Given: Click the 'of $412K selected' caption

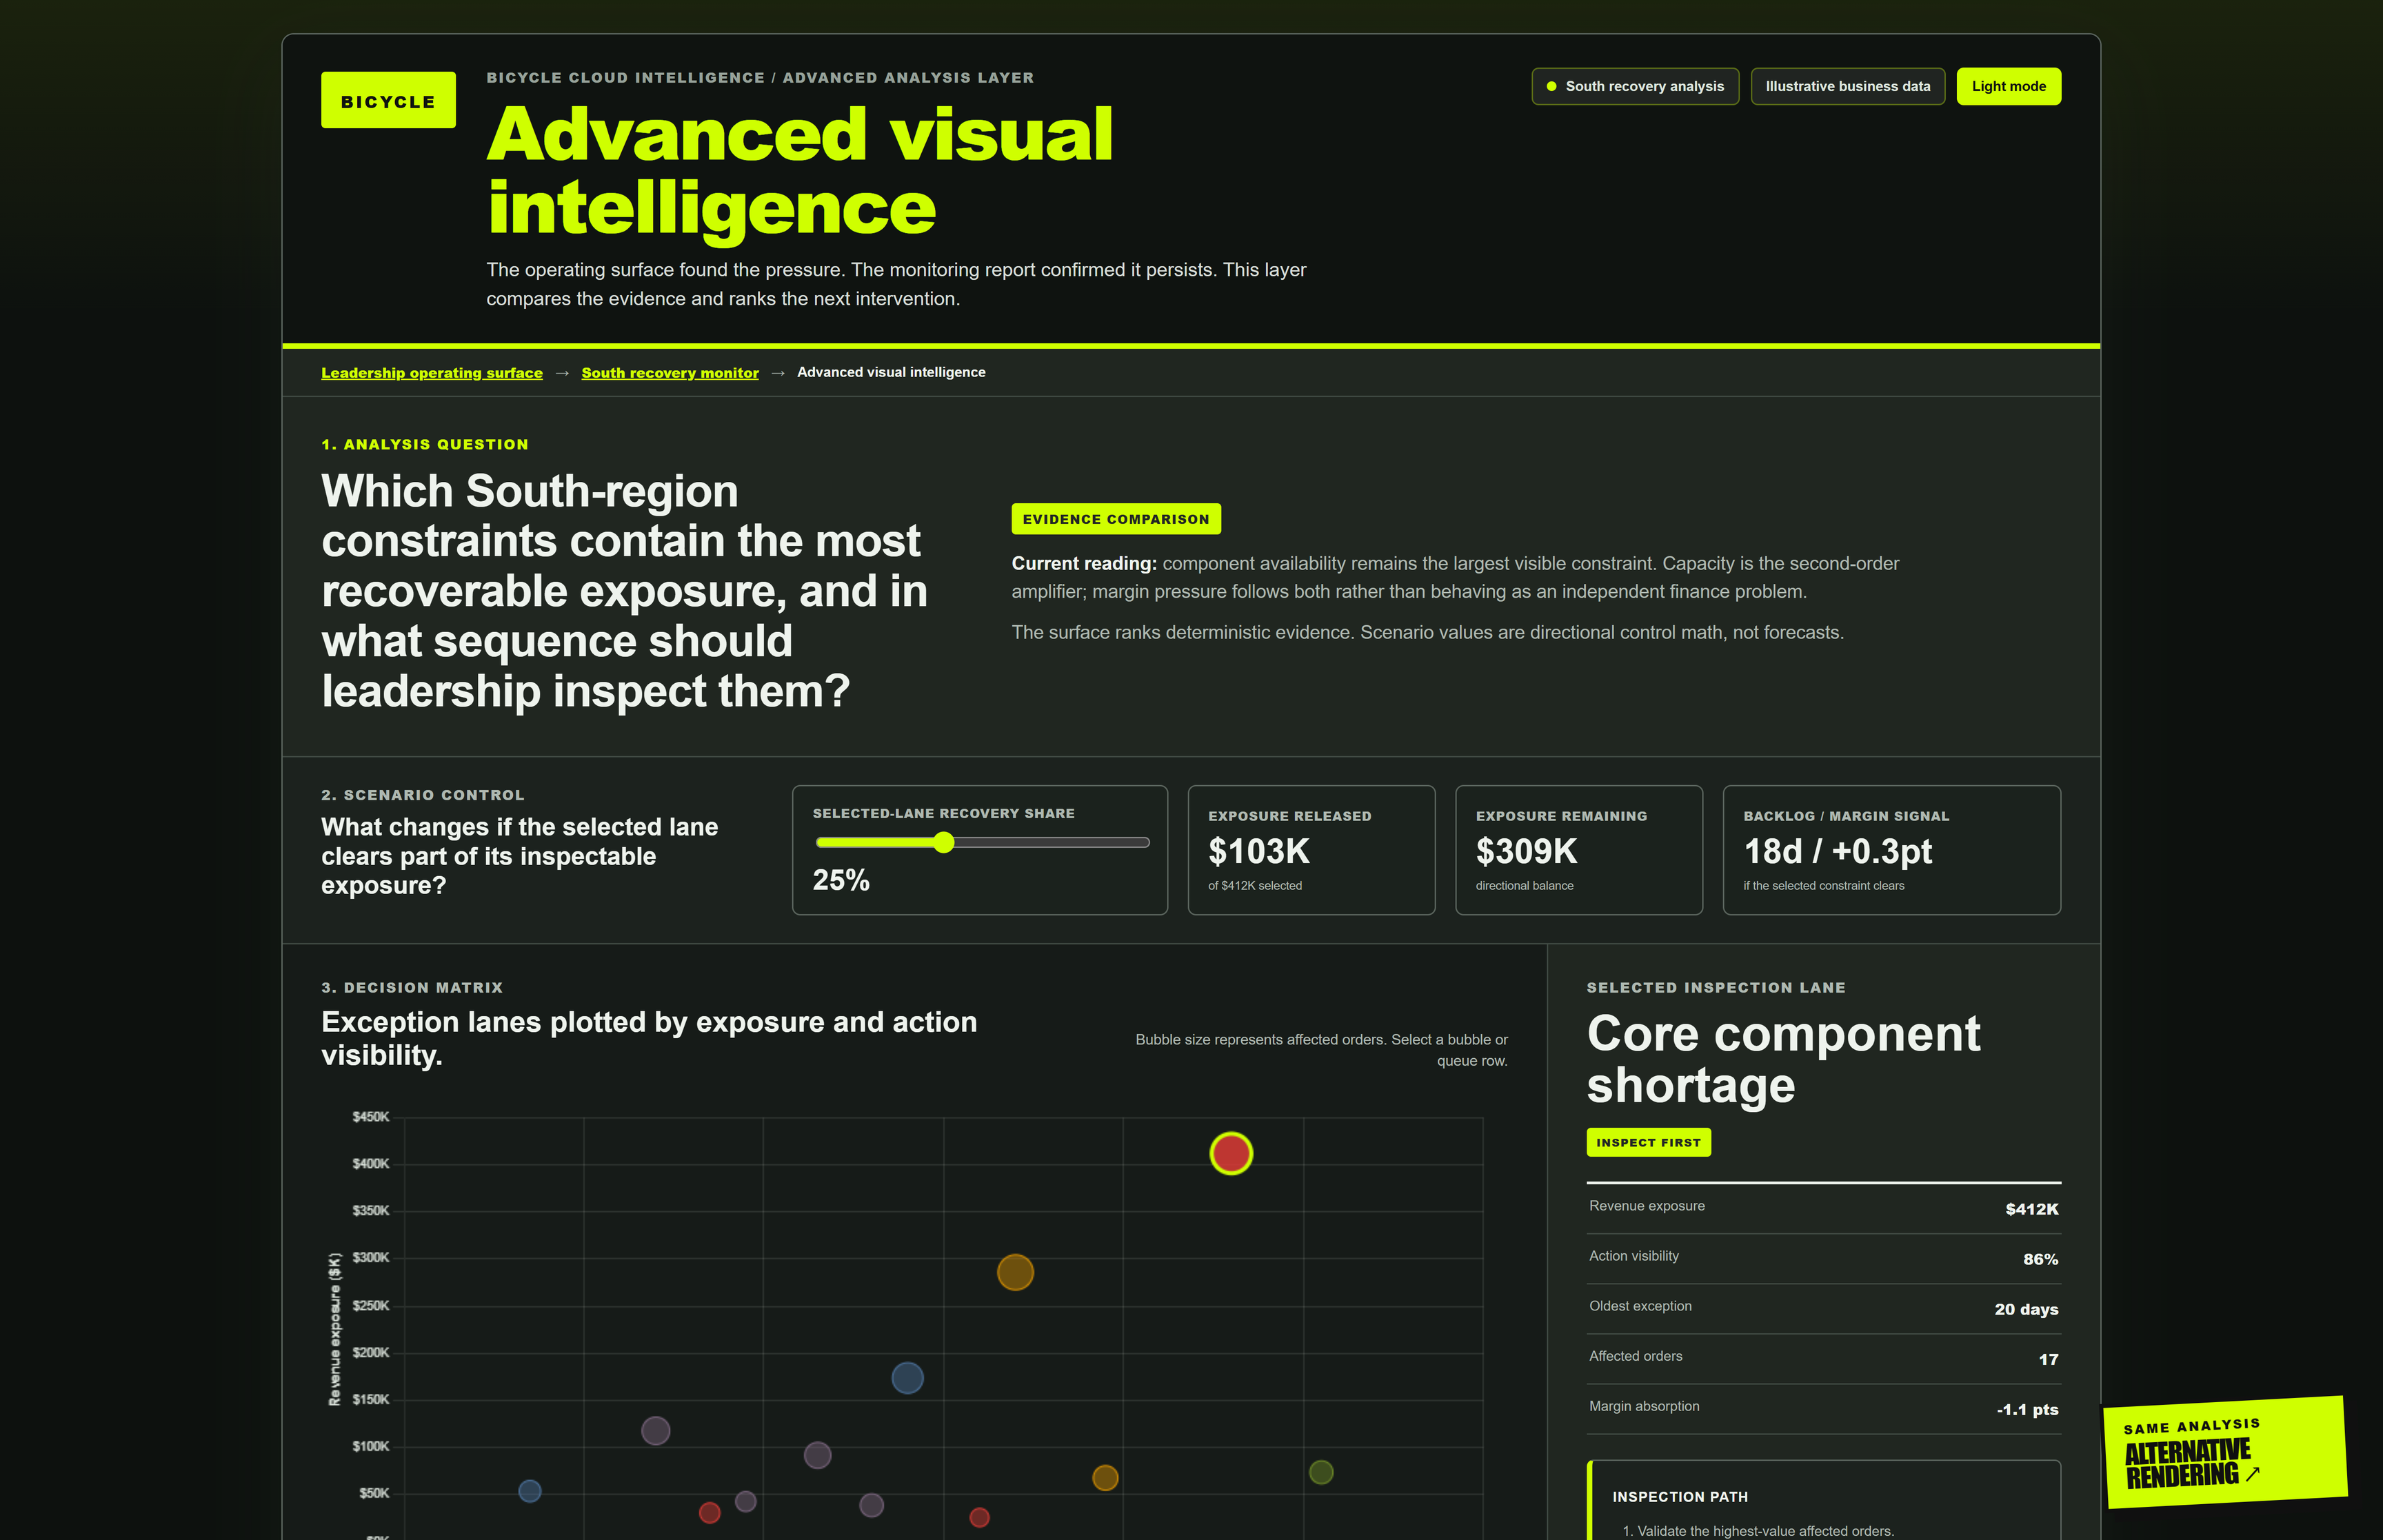Looking at the screenshot, I should 1255,886.
